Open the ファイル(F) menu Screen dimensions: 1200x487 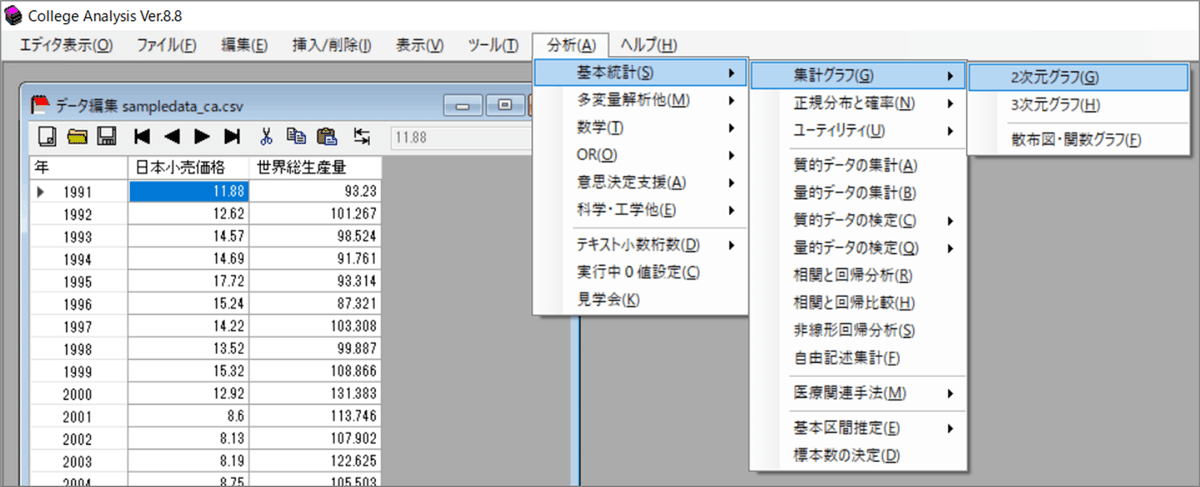(166, 45)
